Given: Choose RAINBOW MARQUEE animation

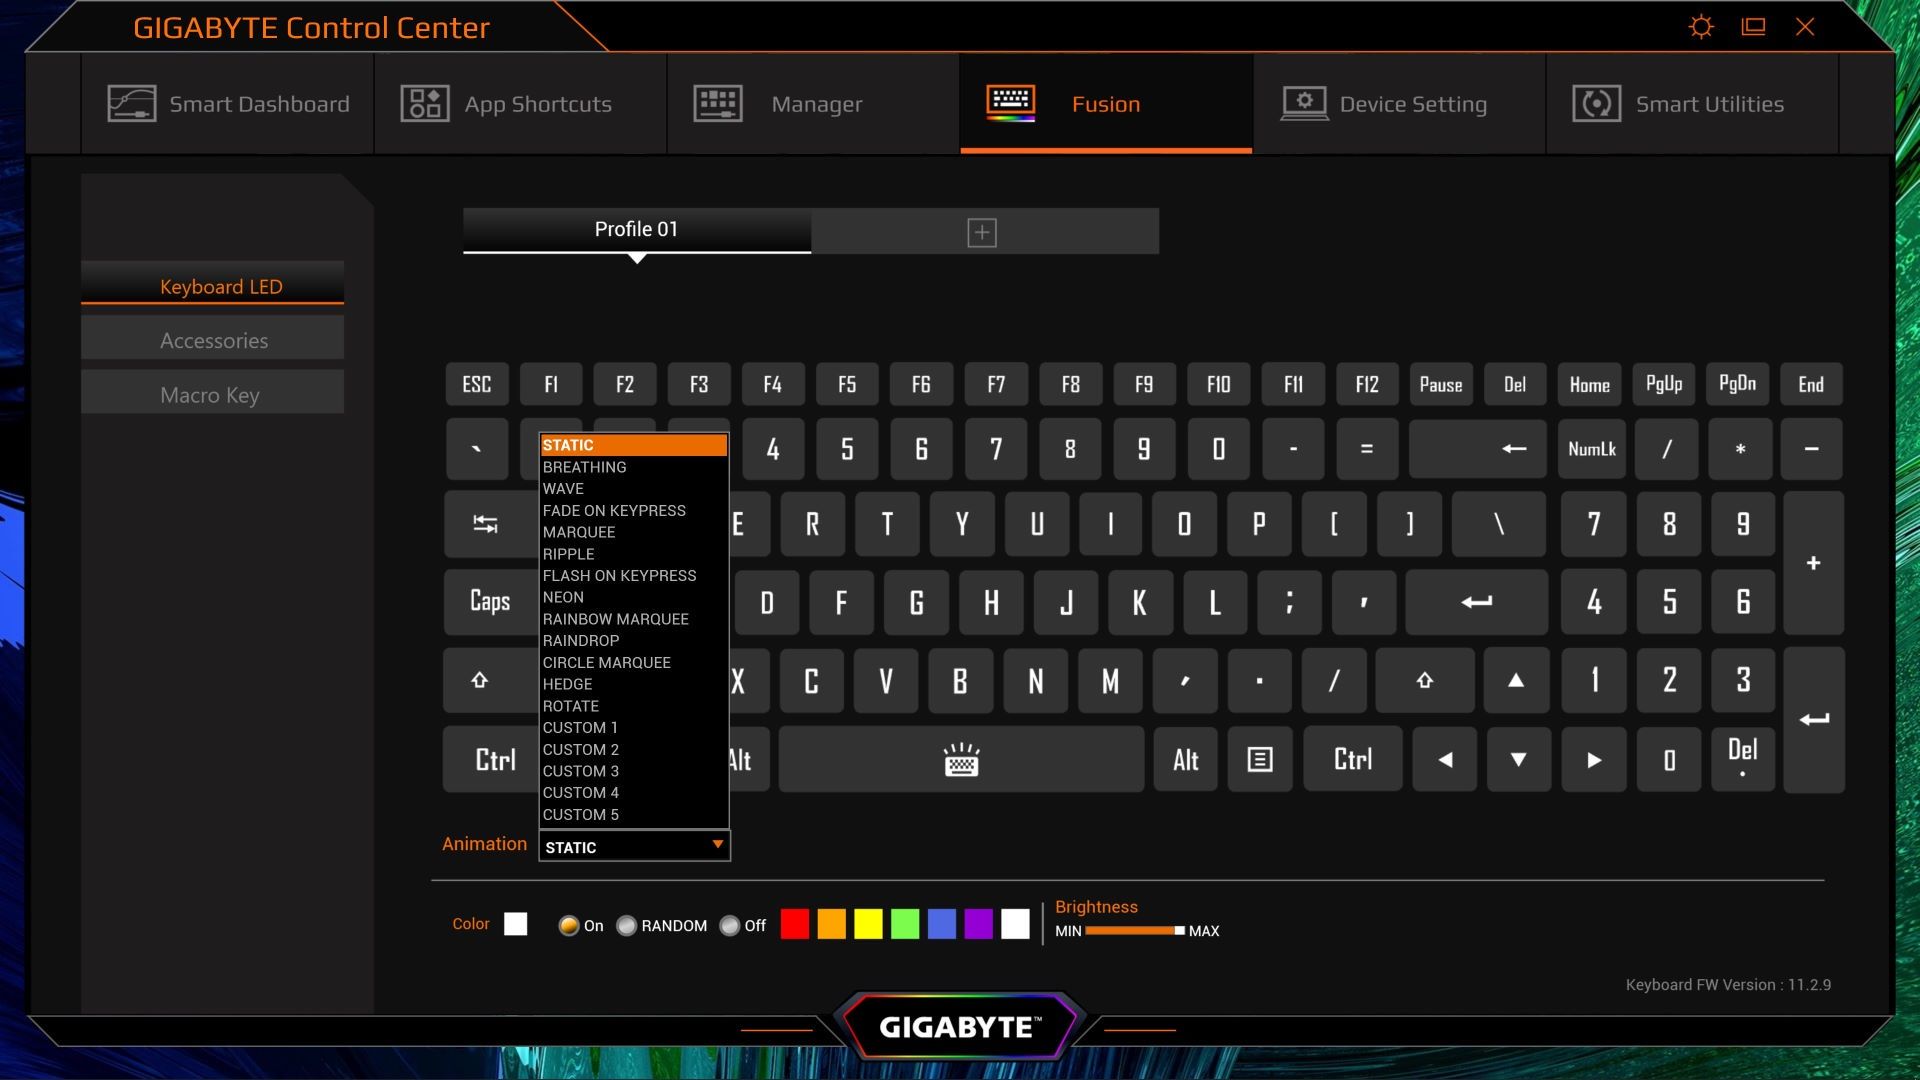Looking at the screenshot, I should click(633, 619).
